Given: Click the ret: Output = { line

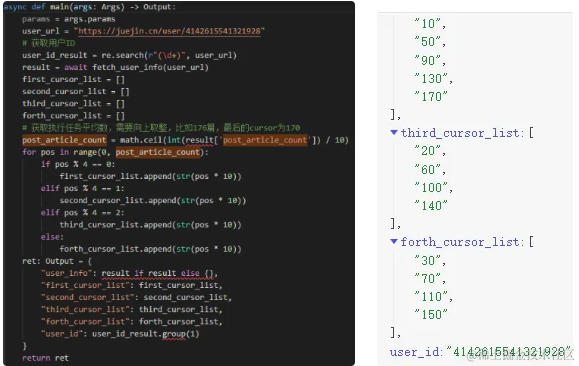Looking at the screenshot, I should click(57, 261).
